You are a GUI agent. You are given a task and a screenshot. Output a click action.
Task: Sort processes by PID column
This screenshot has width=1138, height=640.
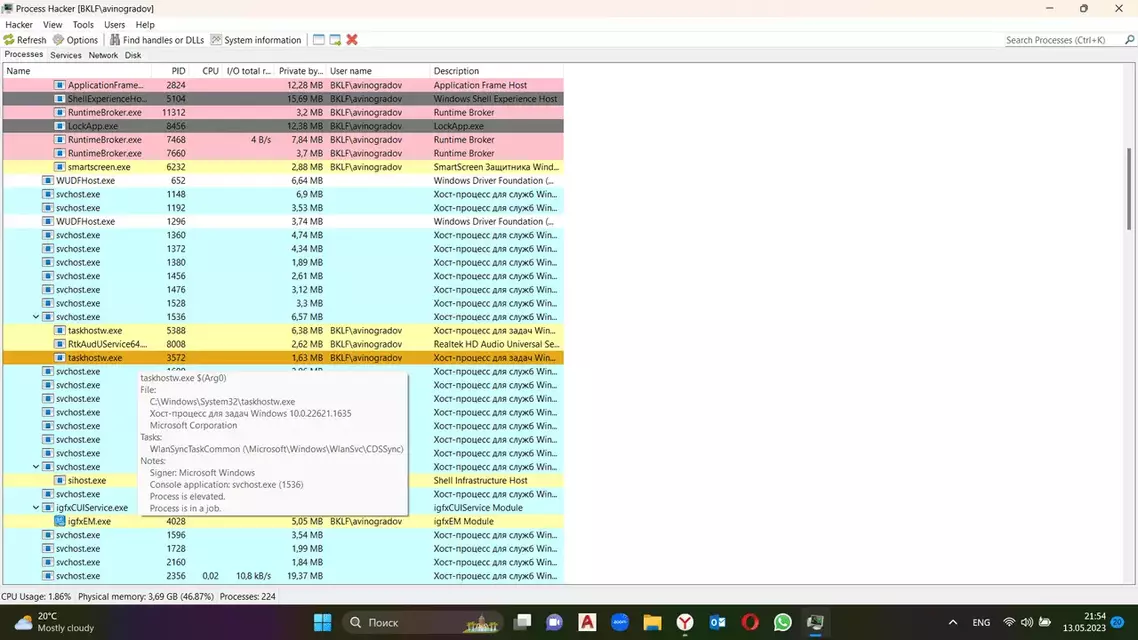pyautogui.click(x=171, y=71)
